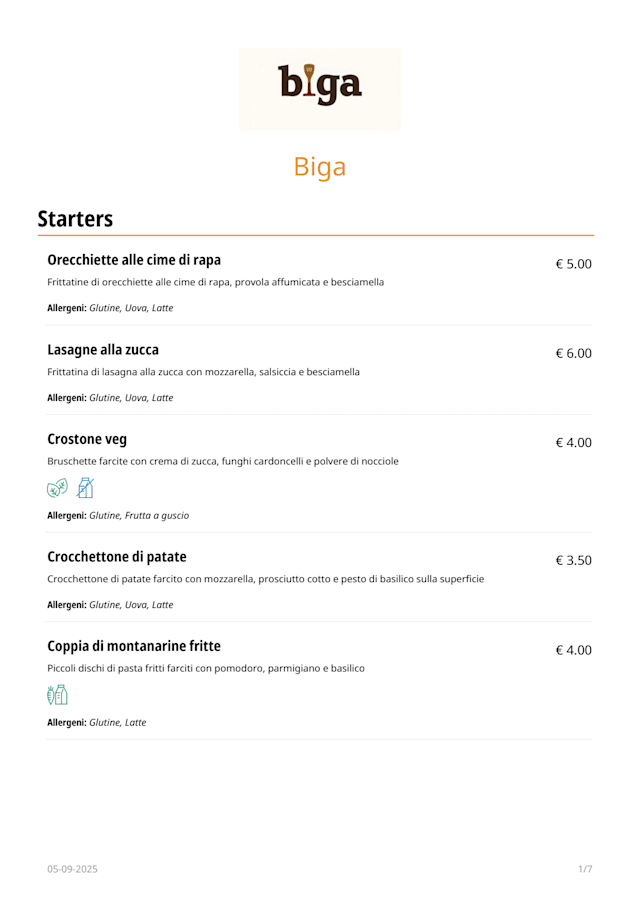This screenshot has width=640, height=905.
Task: Click the 1/7 page number indicator
Action: pos(585,869)
